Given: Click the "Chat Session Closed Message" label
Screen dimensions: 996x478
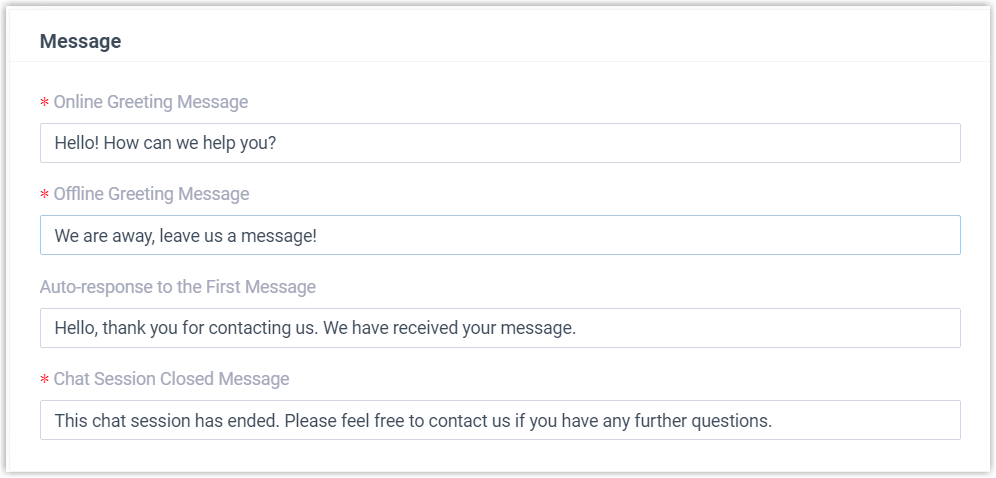Looking at the screenshot, I should (x=171, y=379).
